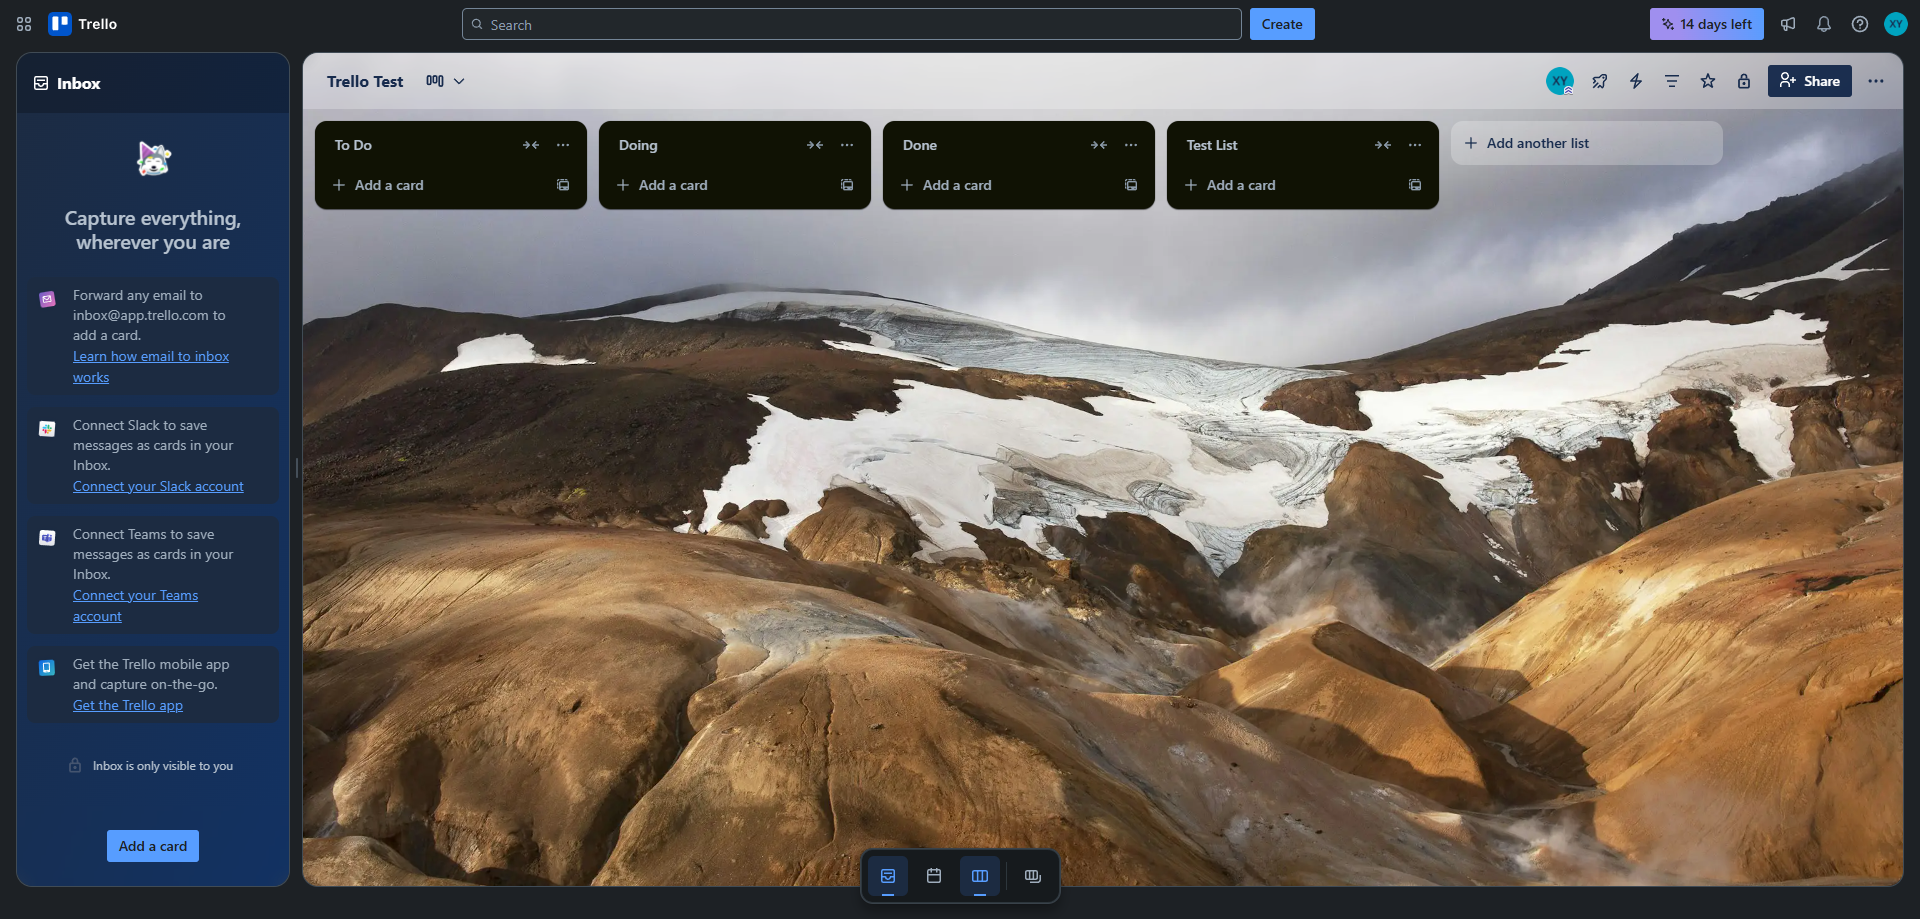Open the Doing list actions menu
This screenshot has height=919, width=1920.
click(x=847, y=145)
